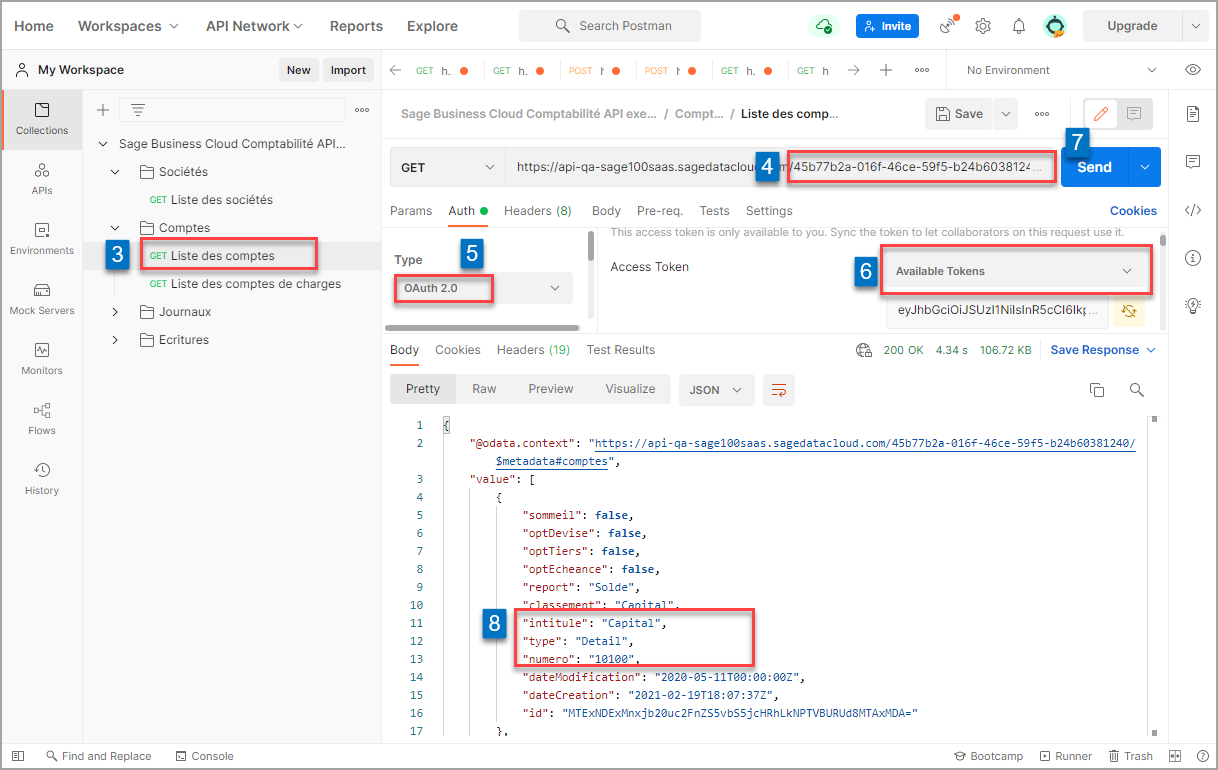Image resolution: width=1218 pixels, height=770 pixels.
Task: Switch to the Tests tab
Action: click(714, 211)
